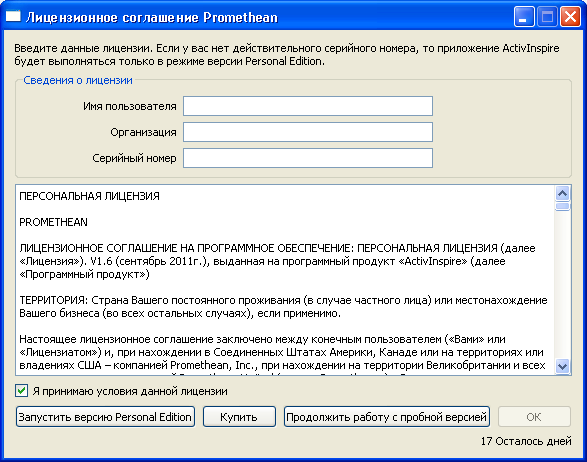Click the 17 Осталось дней label
587x462 pixels.
(526, 441)
